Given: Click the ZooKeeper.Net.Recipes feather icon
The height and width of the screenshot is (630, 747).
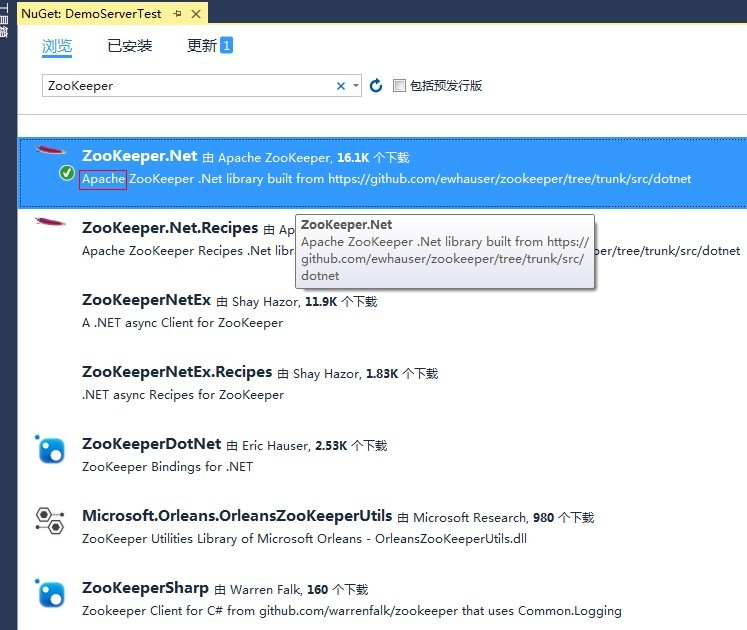Looking at the screenshot, I should click(x=50, y=222).
